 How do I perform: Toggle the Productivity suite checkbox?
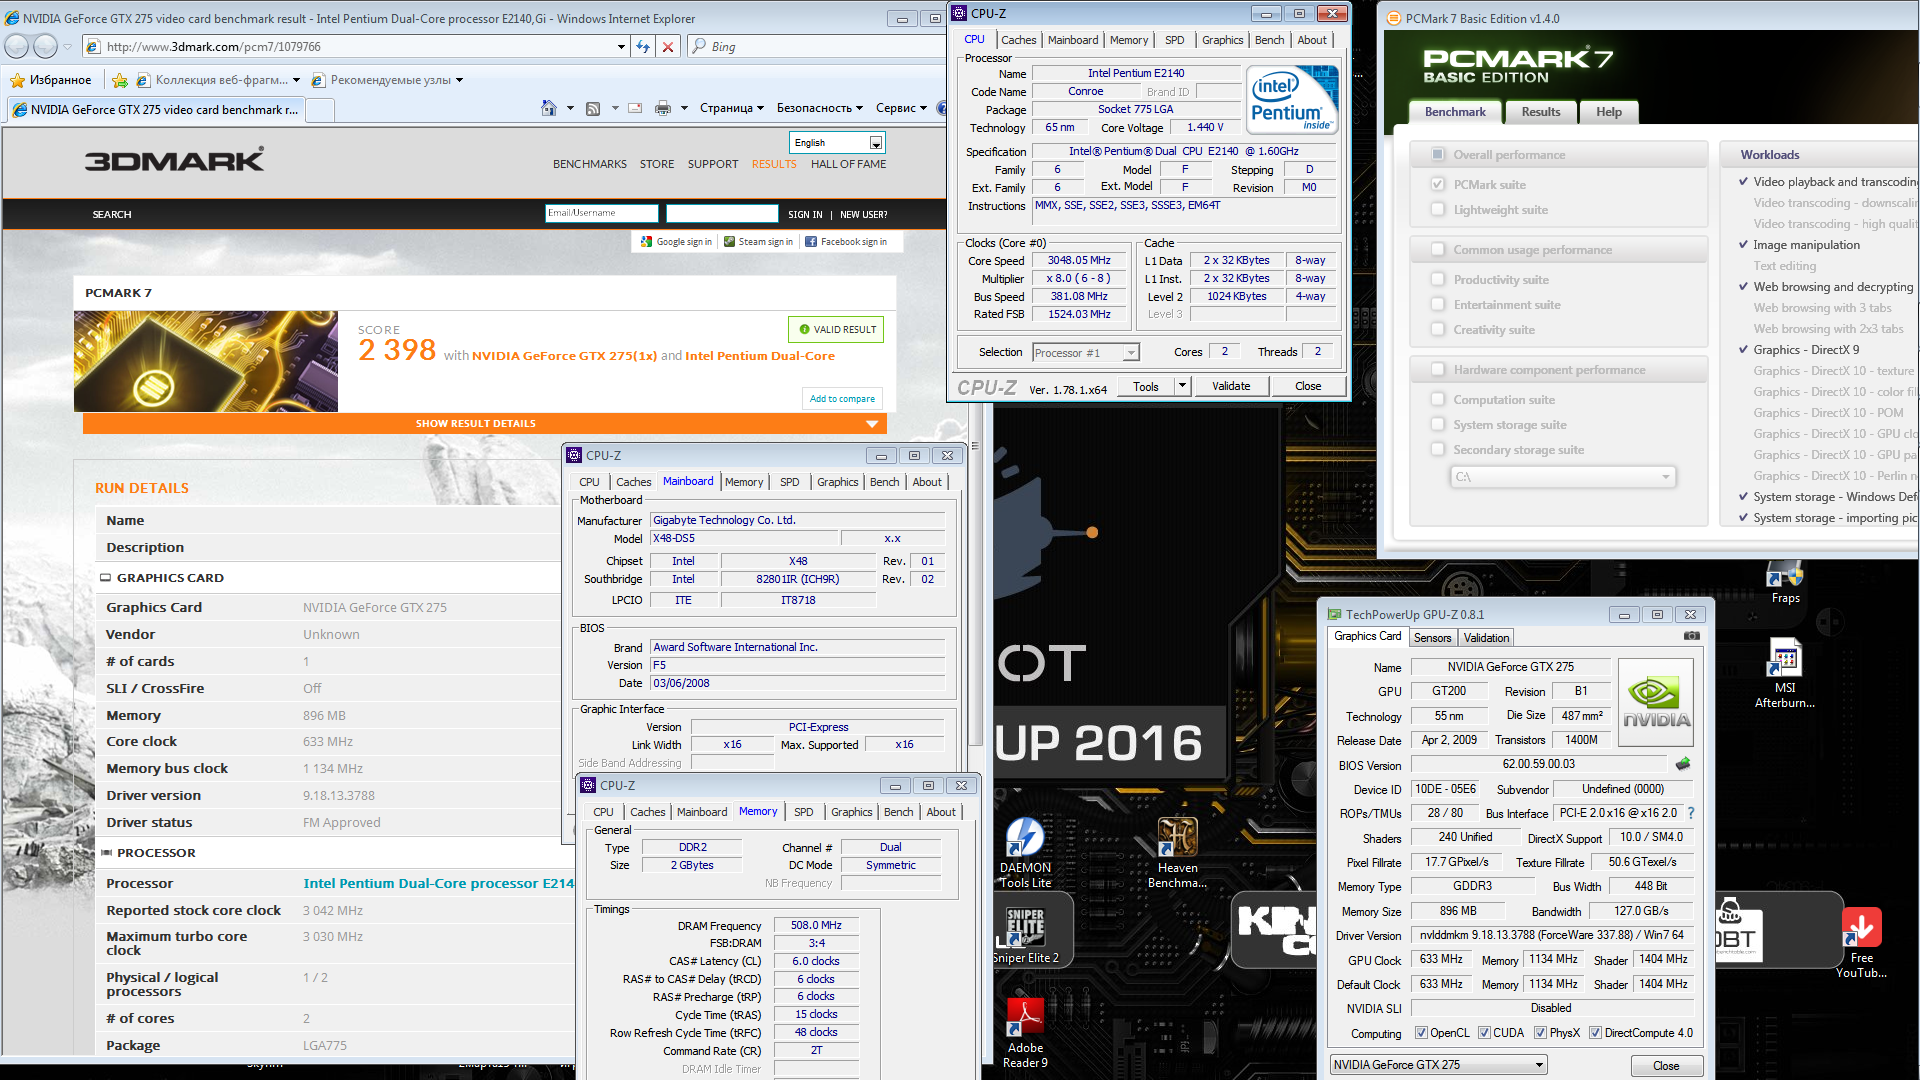[1438, 279]
